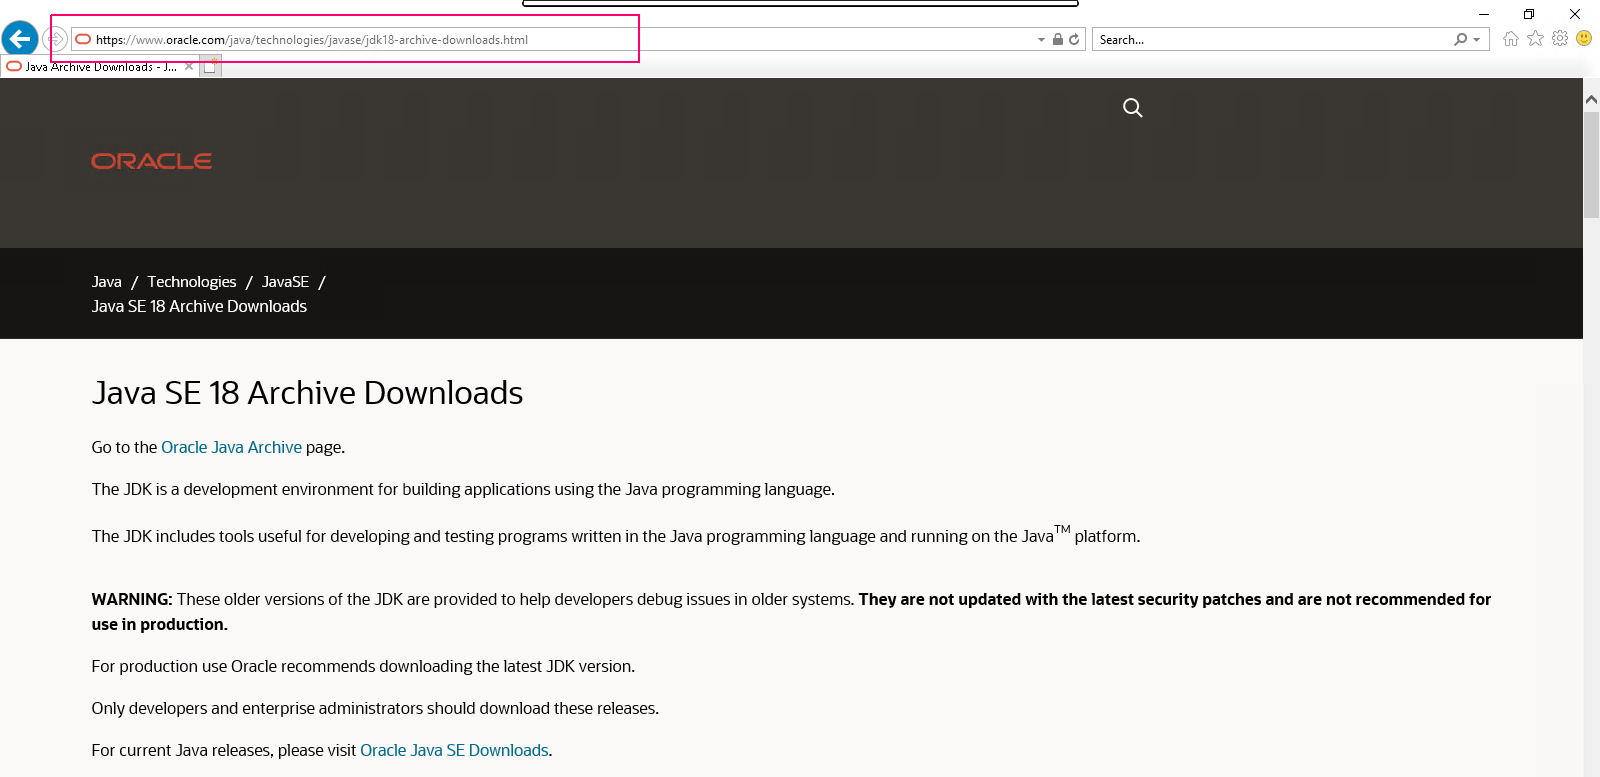Restore down the browser window
Viewport: 1600px width, 777px height.
(1529, 14)
